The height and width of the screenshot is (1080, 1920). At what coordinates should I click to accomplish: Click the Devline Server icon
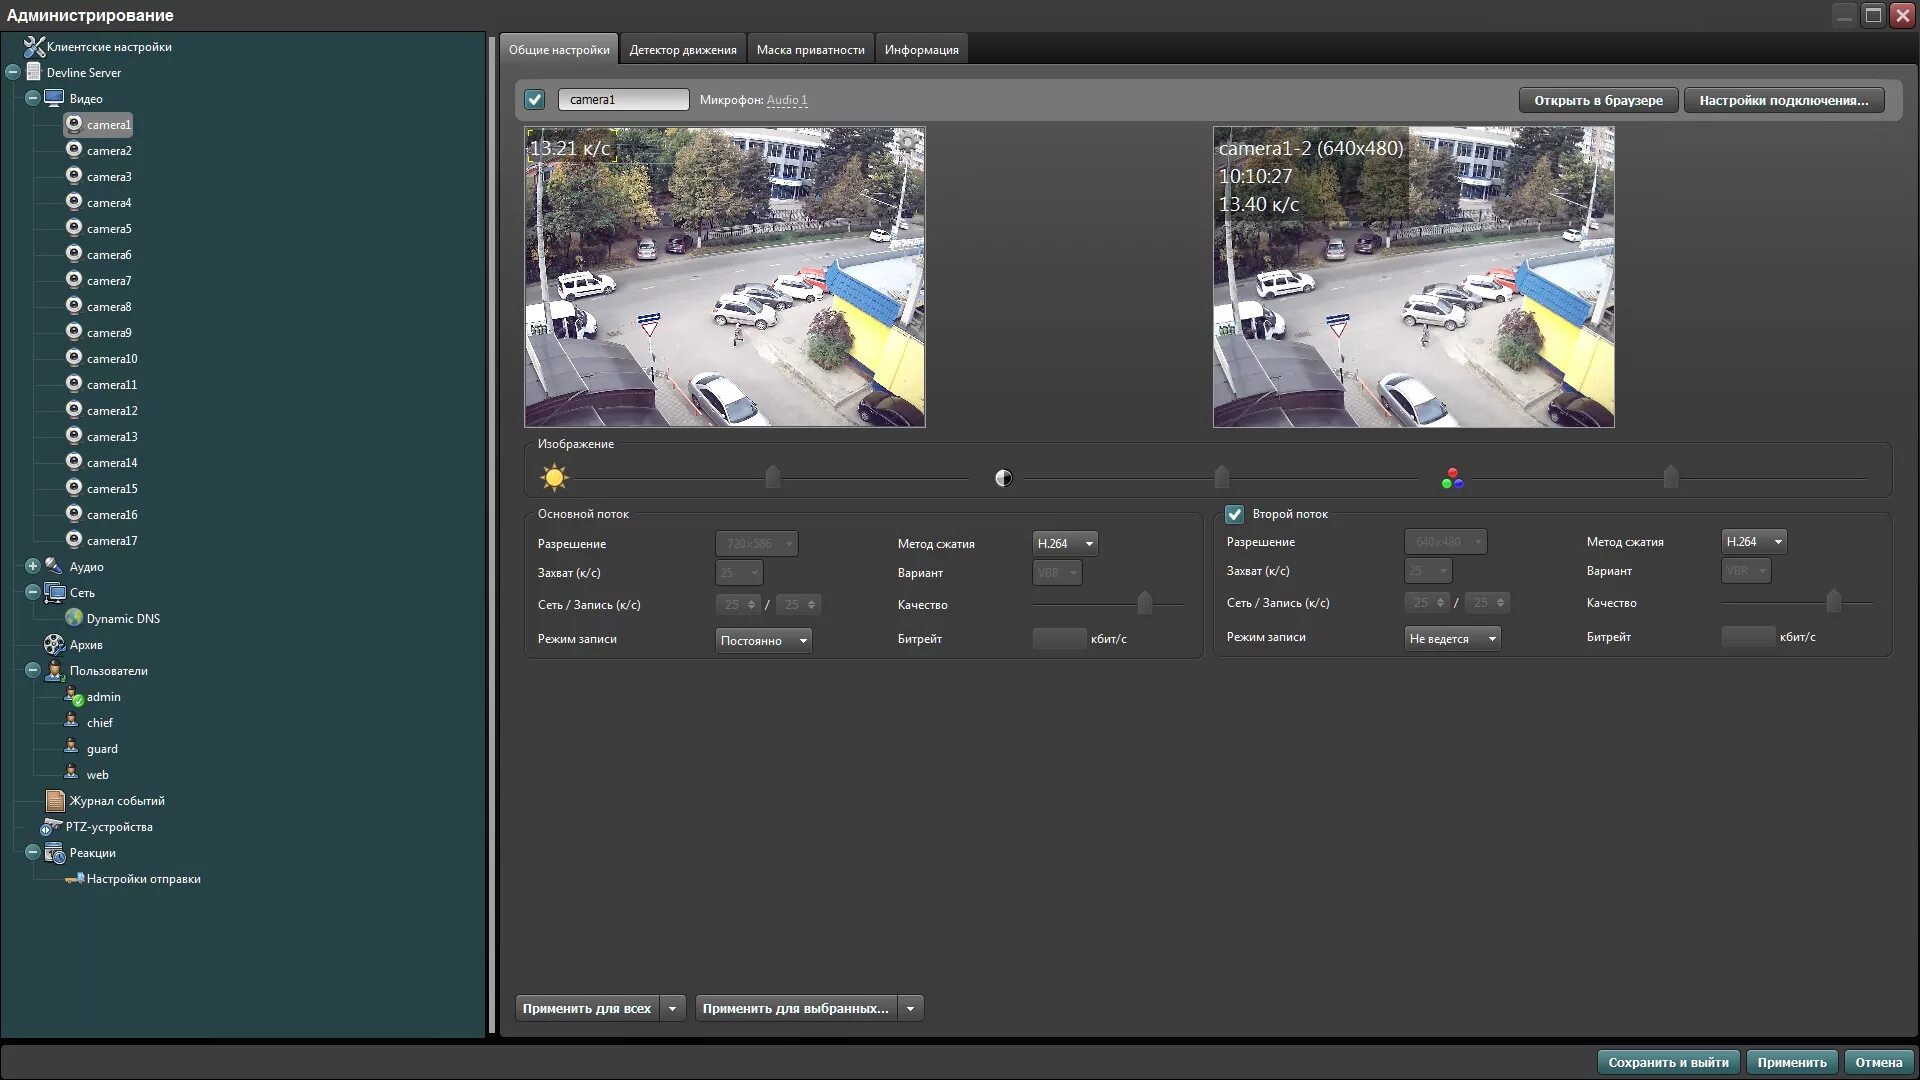34,72
